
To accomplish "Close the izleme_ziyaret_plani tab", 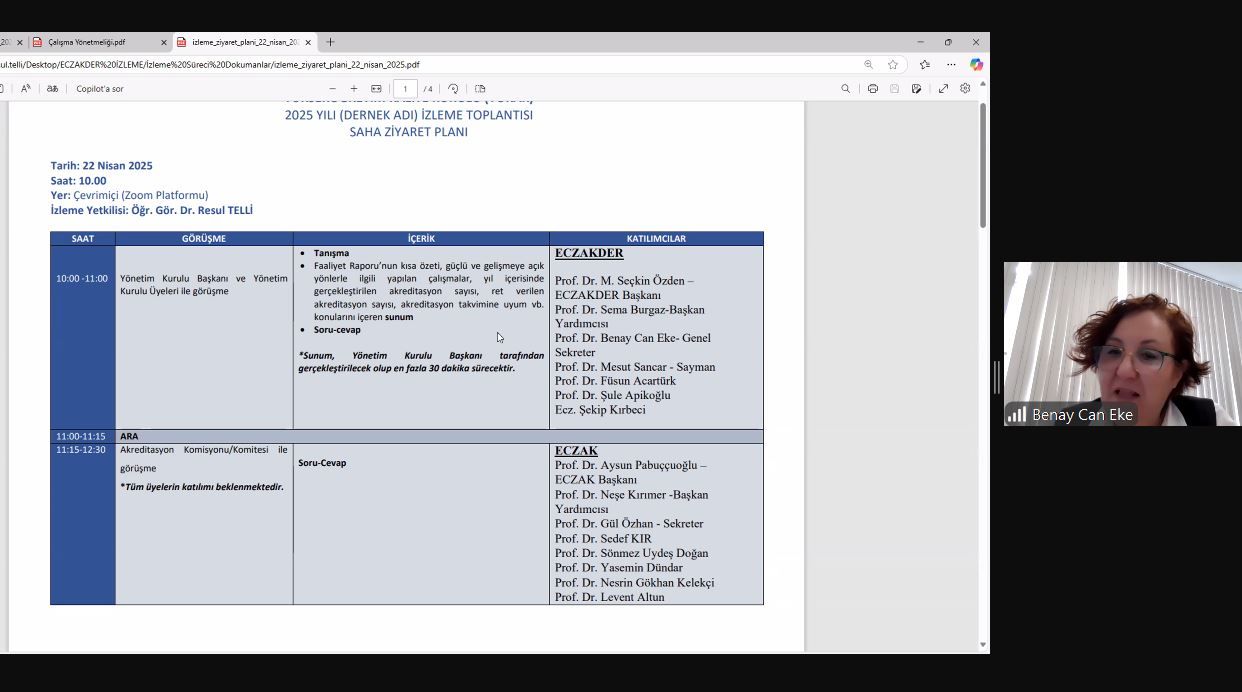I will tap(308, 42).
